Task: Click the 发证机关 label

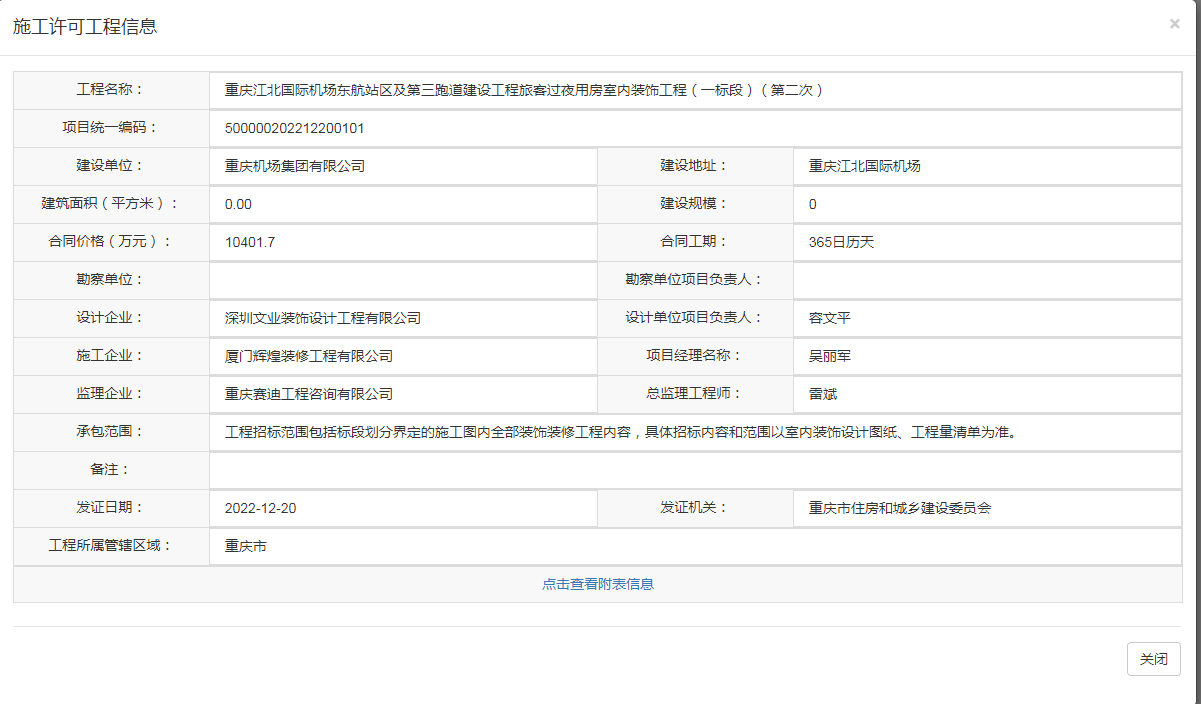Action: pyautogui.click(x=695, y=507)
